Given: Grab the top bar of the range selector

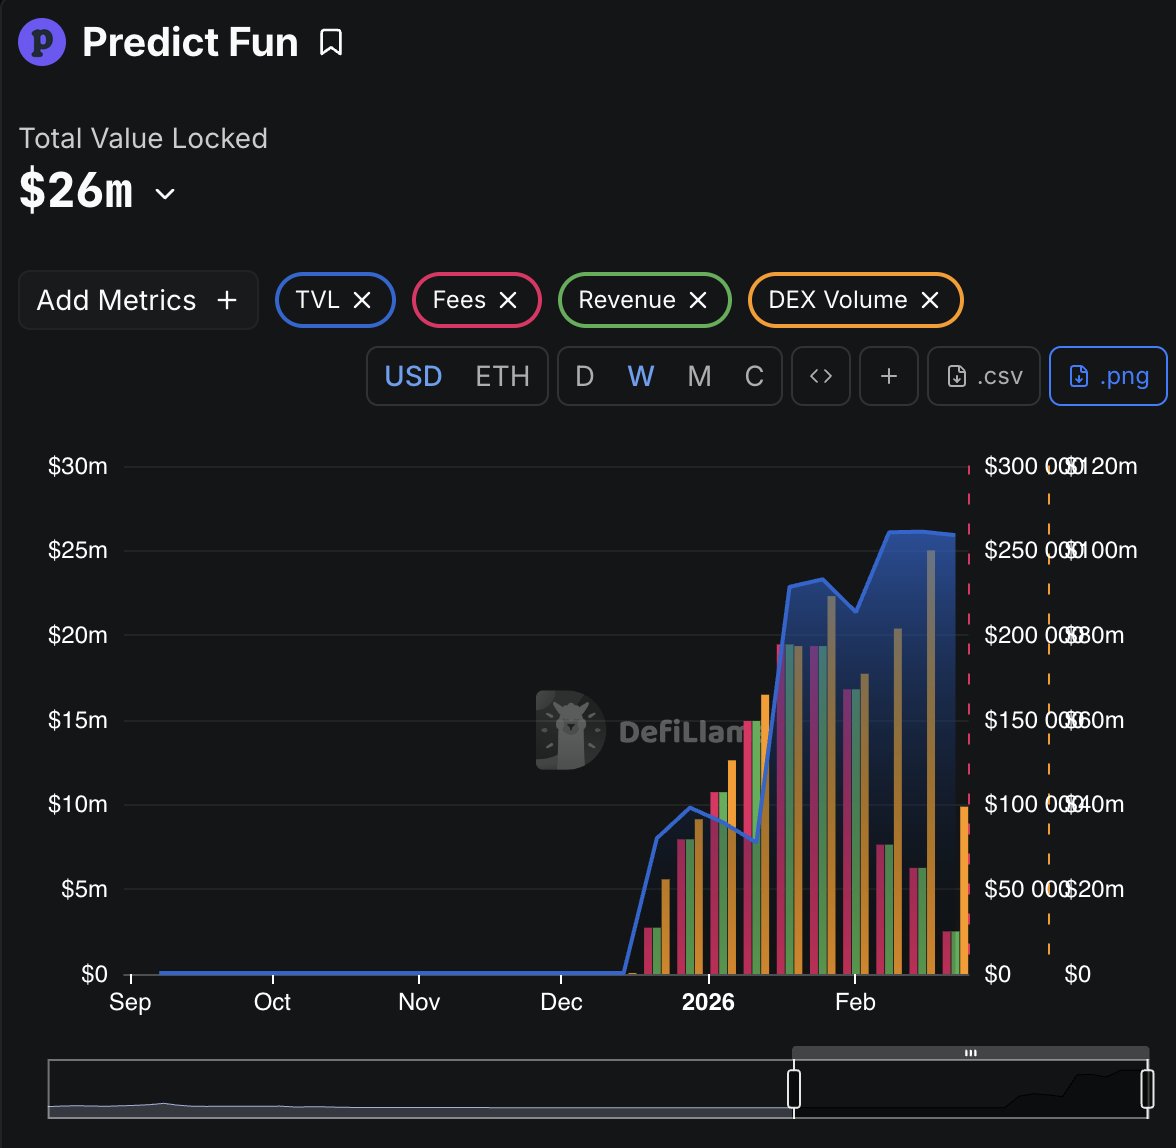Looking at the screenshot, I should coord(970,1053).
